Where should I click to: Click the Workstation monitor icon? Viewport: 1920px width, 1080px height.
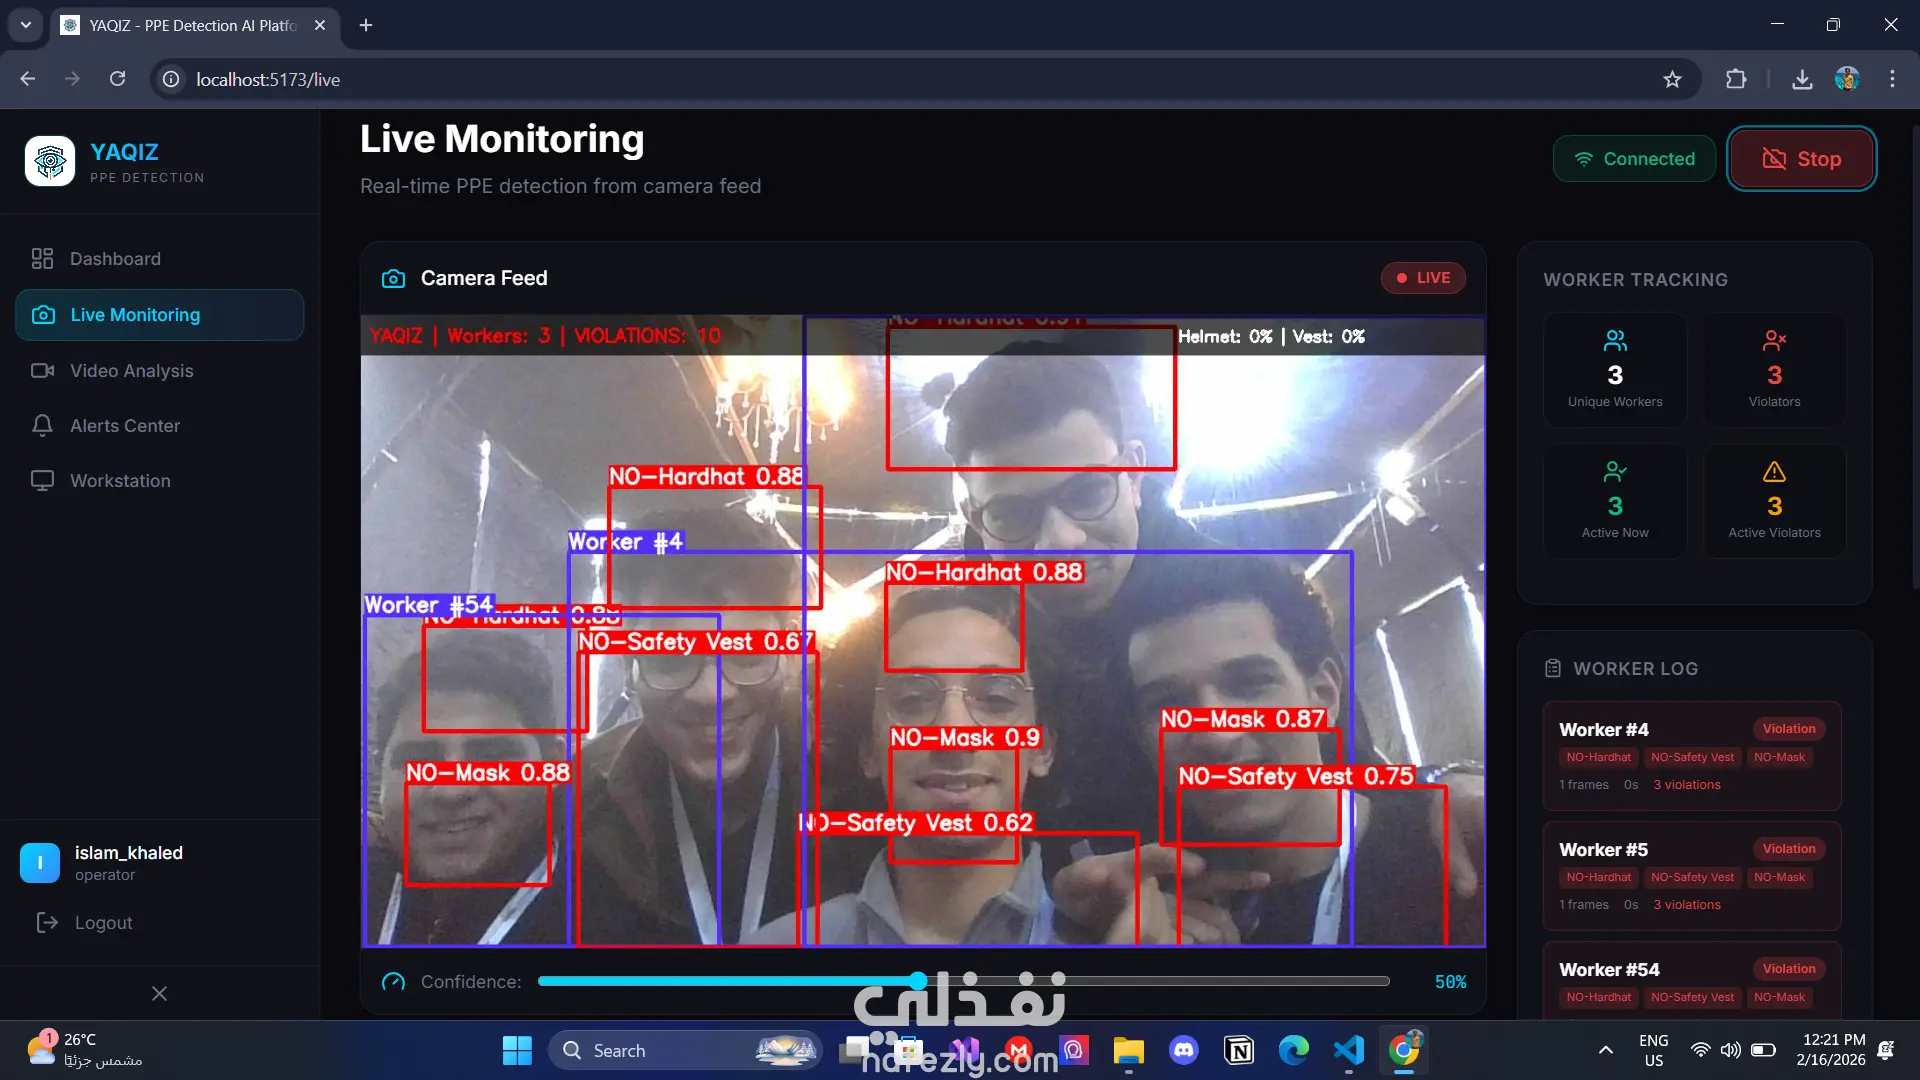pos(42,481)
